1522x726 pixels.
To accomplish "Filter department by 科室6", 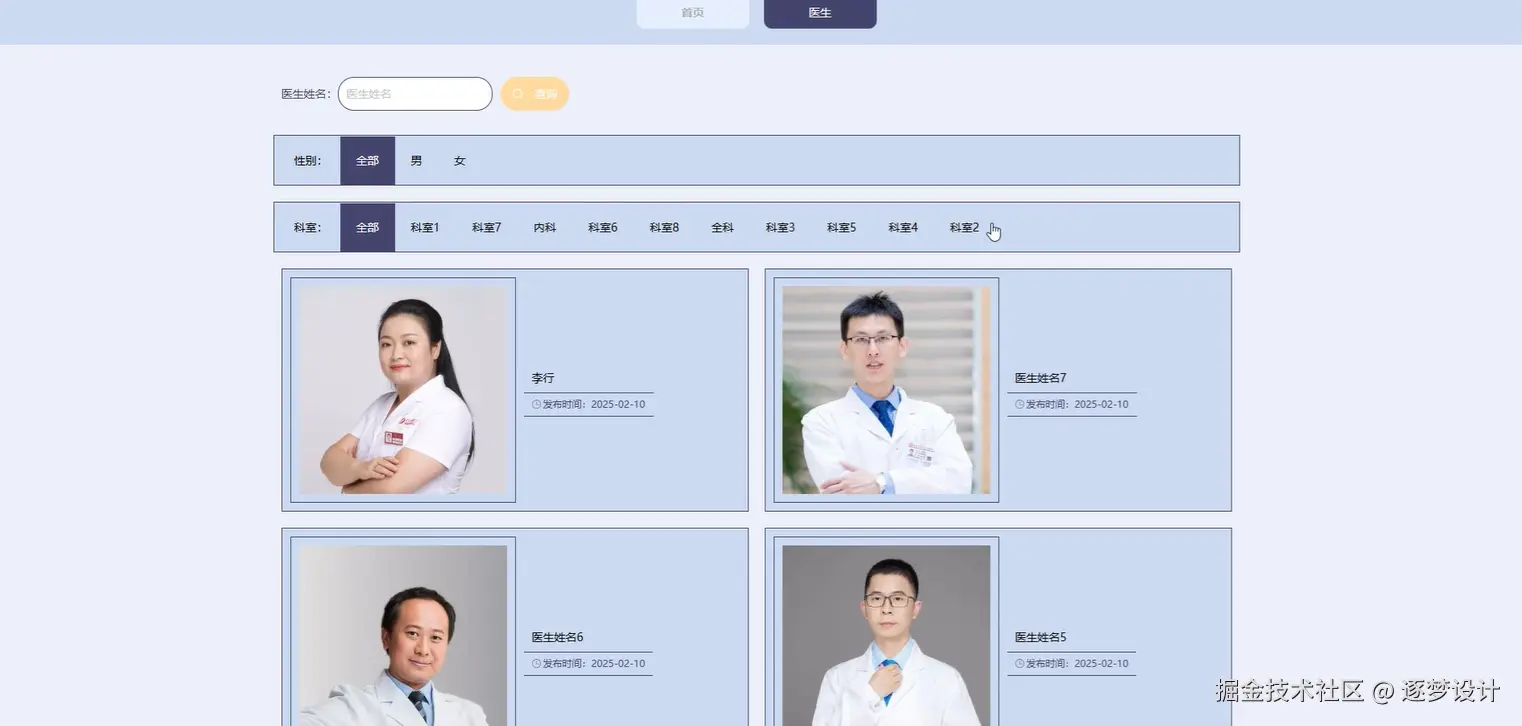I will click(x=603, y=228).
